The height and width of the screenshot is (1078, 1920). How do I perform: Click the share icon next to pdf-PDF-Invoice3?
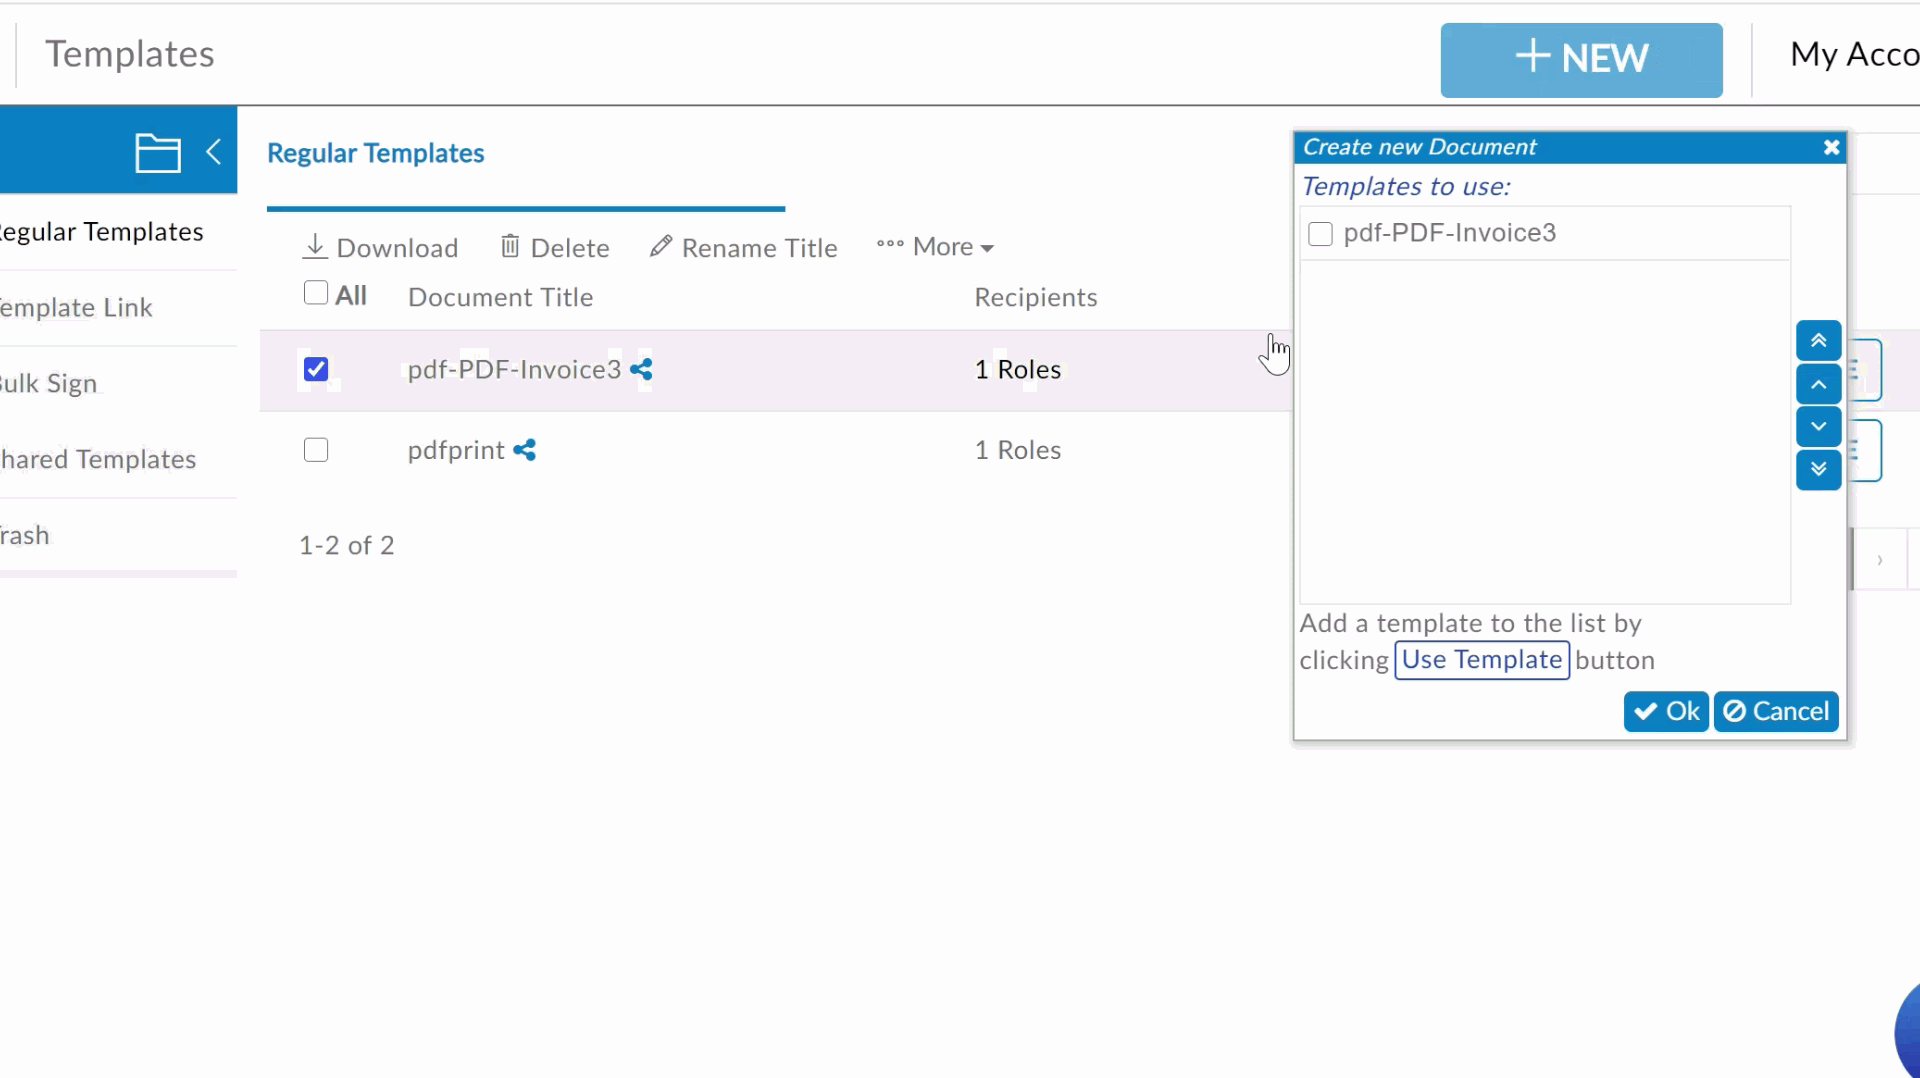click(x=641, y=370)
